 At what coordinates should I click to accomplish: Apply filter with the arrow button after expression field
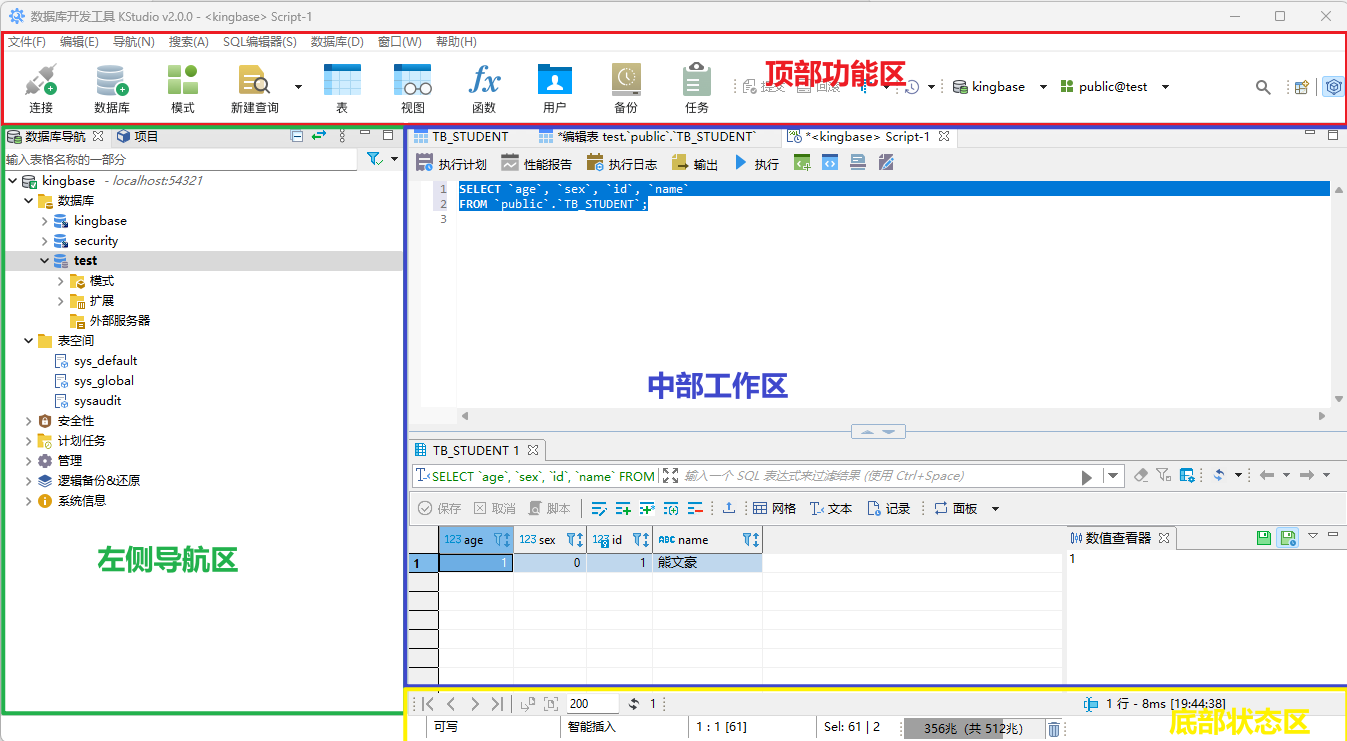1087,477
